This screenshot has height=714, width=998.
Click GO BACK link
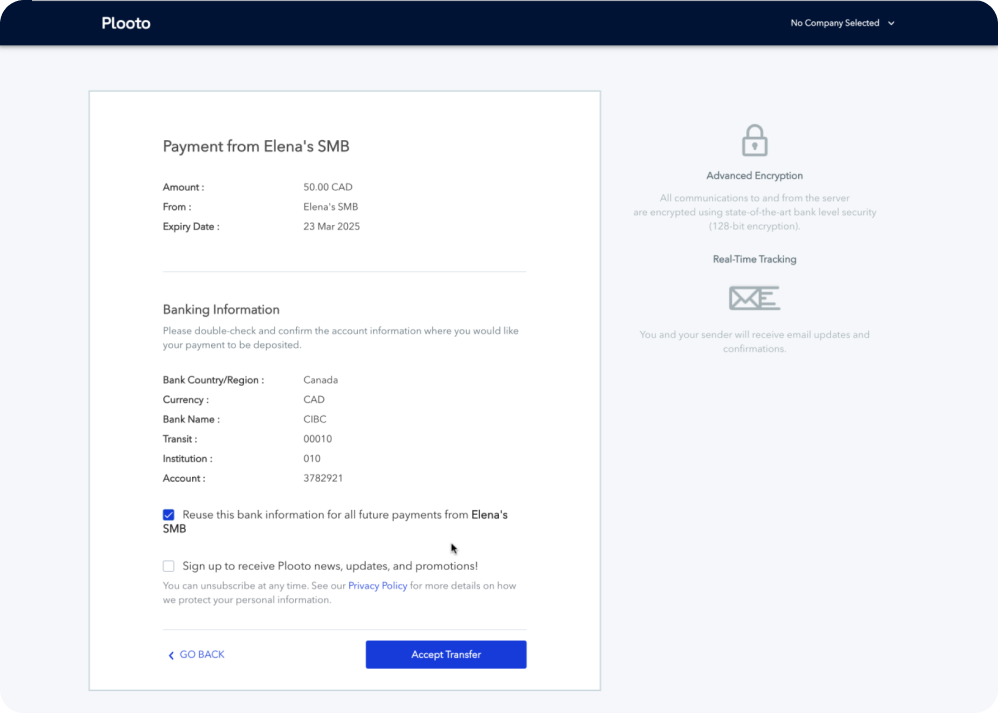pos(196,654)
